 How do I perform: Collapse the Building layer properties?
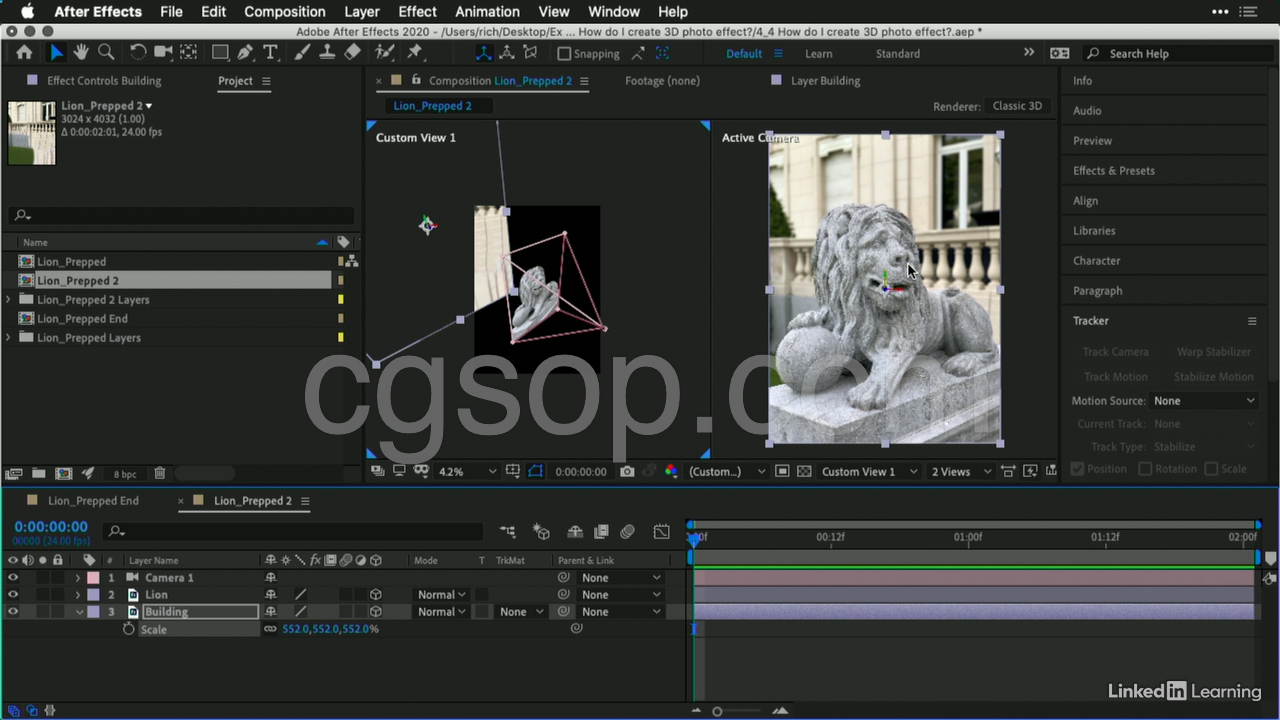click(79, 612)
